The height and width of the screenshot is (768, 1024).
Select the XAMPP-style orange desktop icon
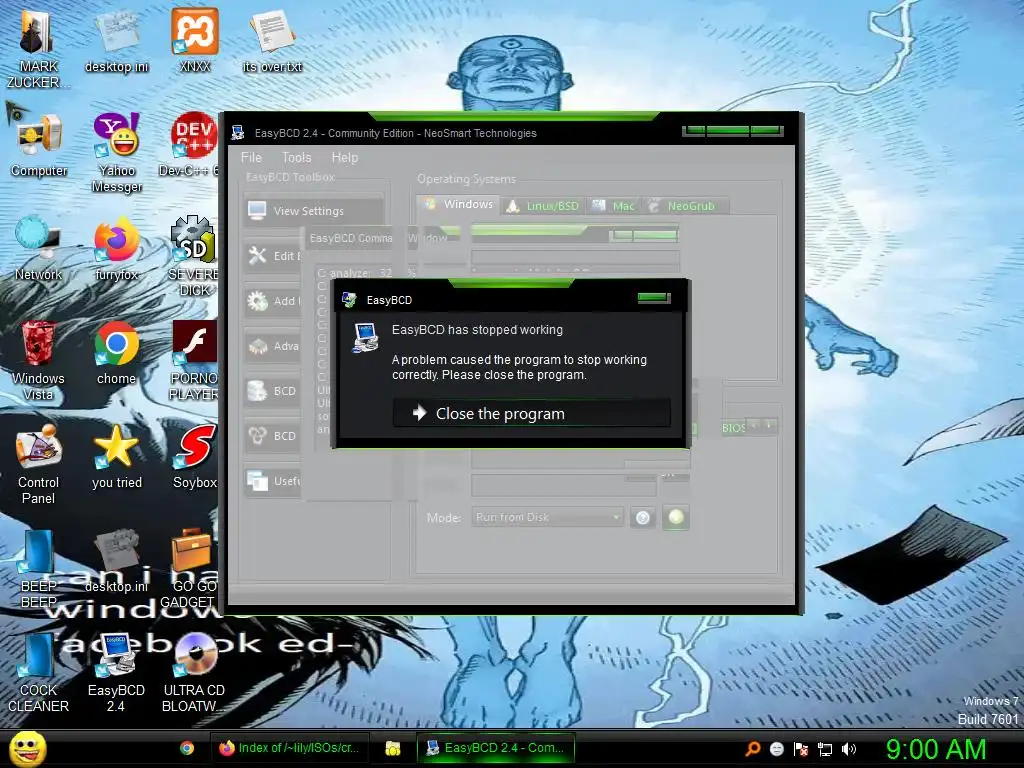195,41
